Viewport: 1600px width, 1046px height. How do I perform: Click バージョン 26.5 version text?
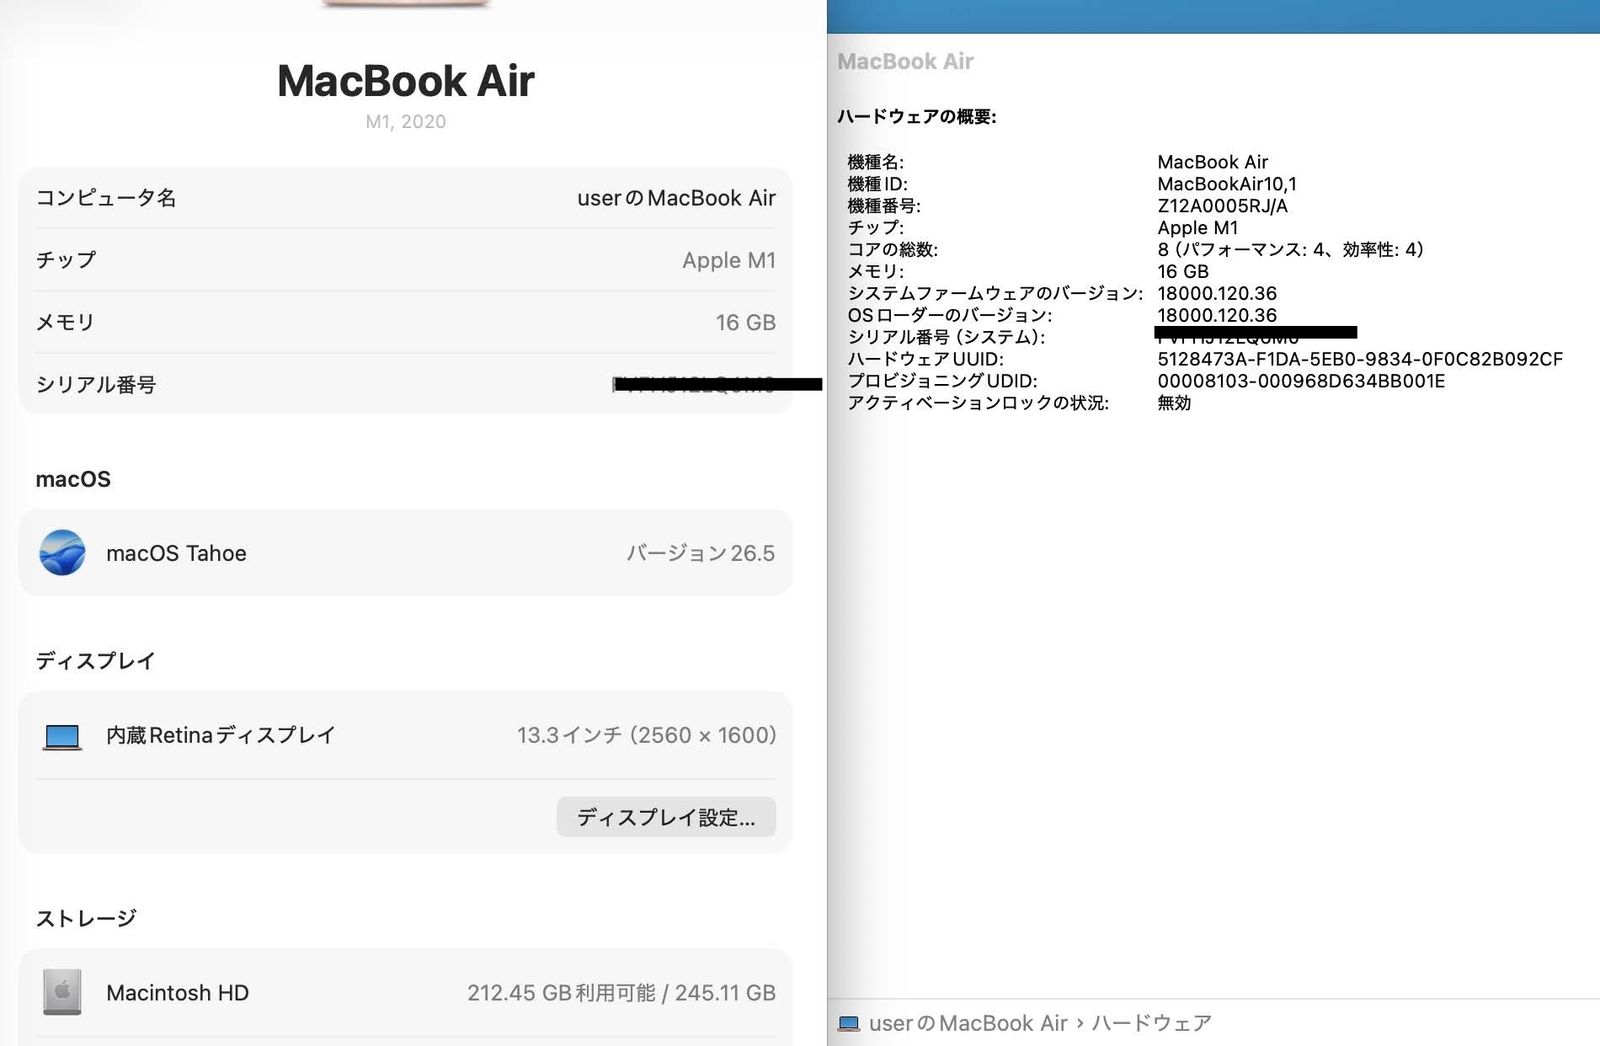pyautogui.click(x=701, y=553)
